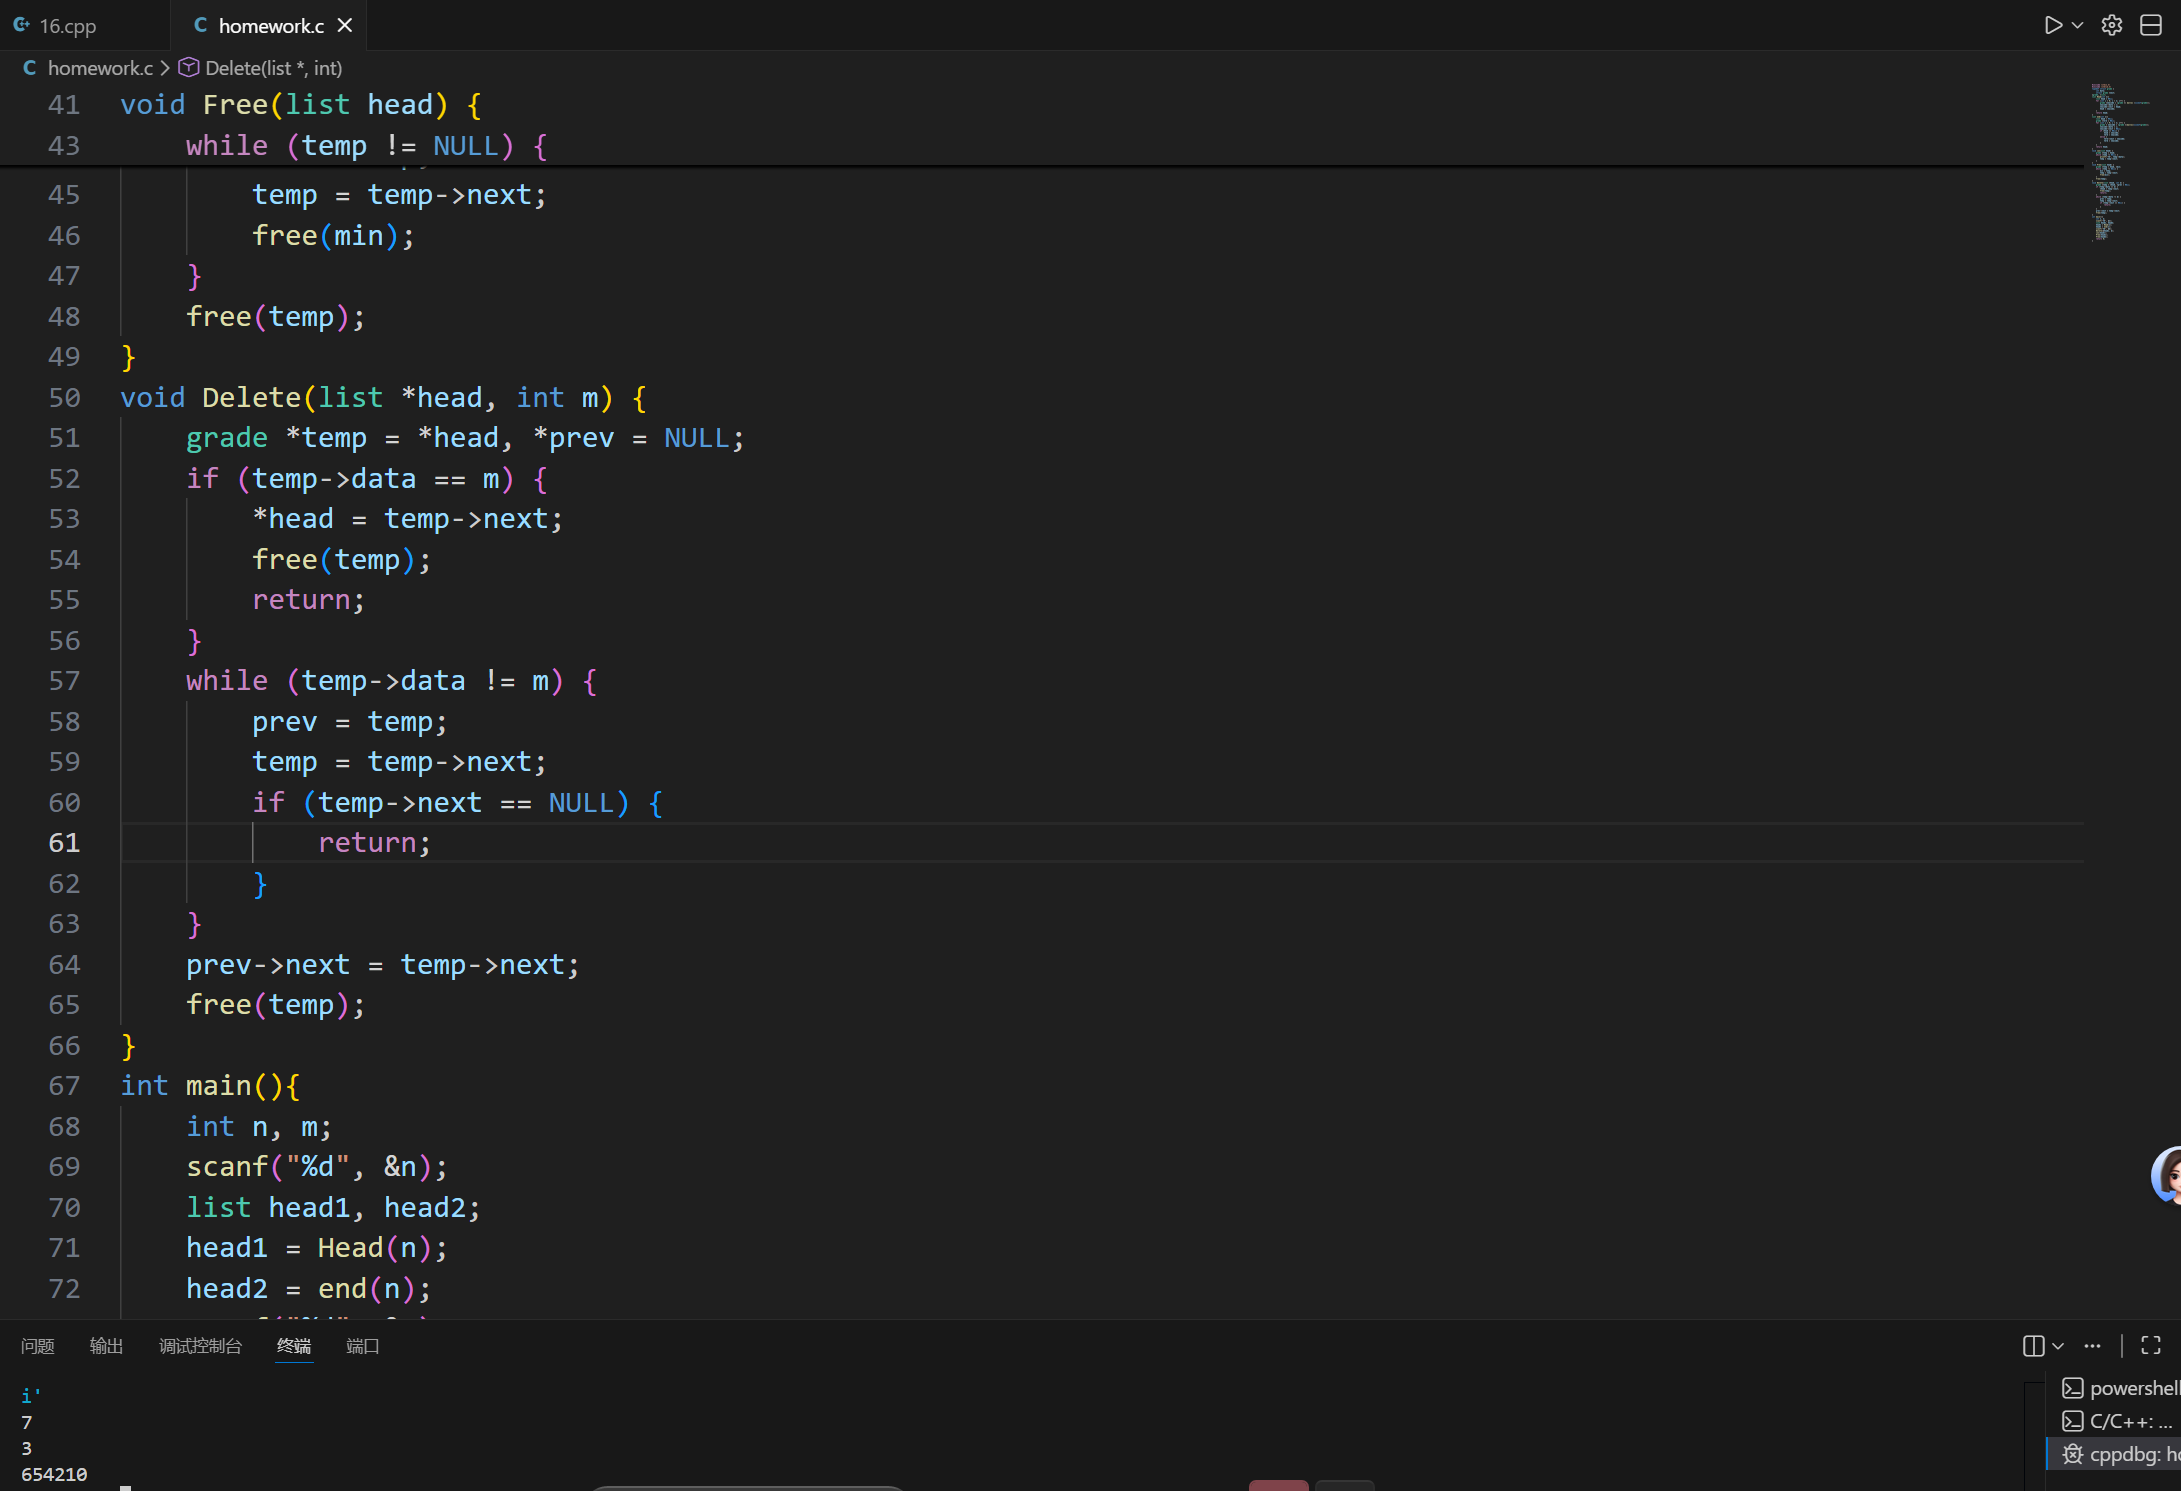Run the C file with the play icon
Screen dimensions: 2181x1491
click(x=2052, y=25)
